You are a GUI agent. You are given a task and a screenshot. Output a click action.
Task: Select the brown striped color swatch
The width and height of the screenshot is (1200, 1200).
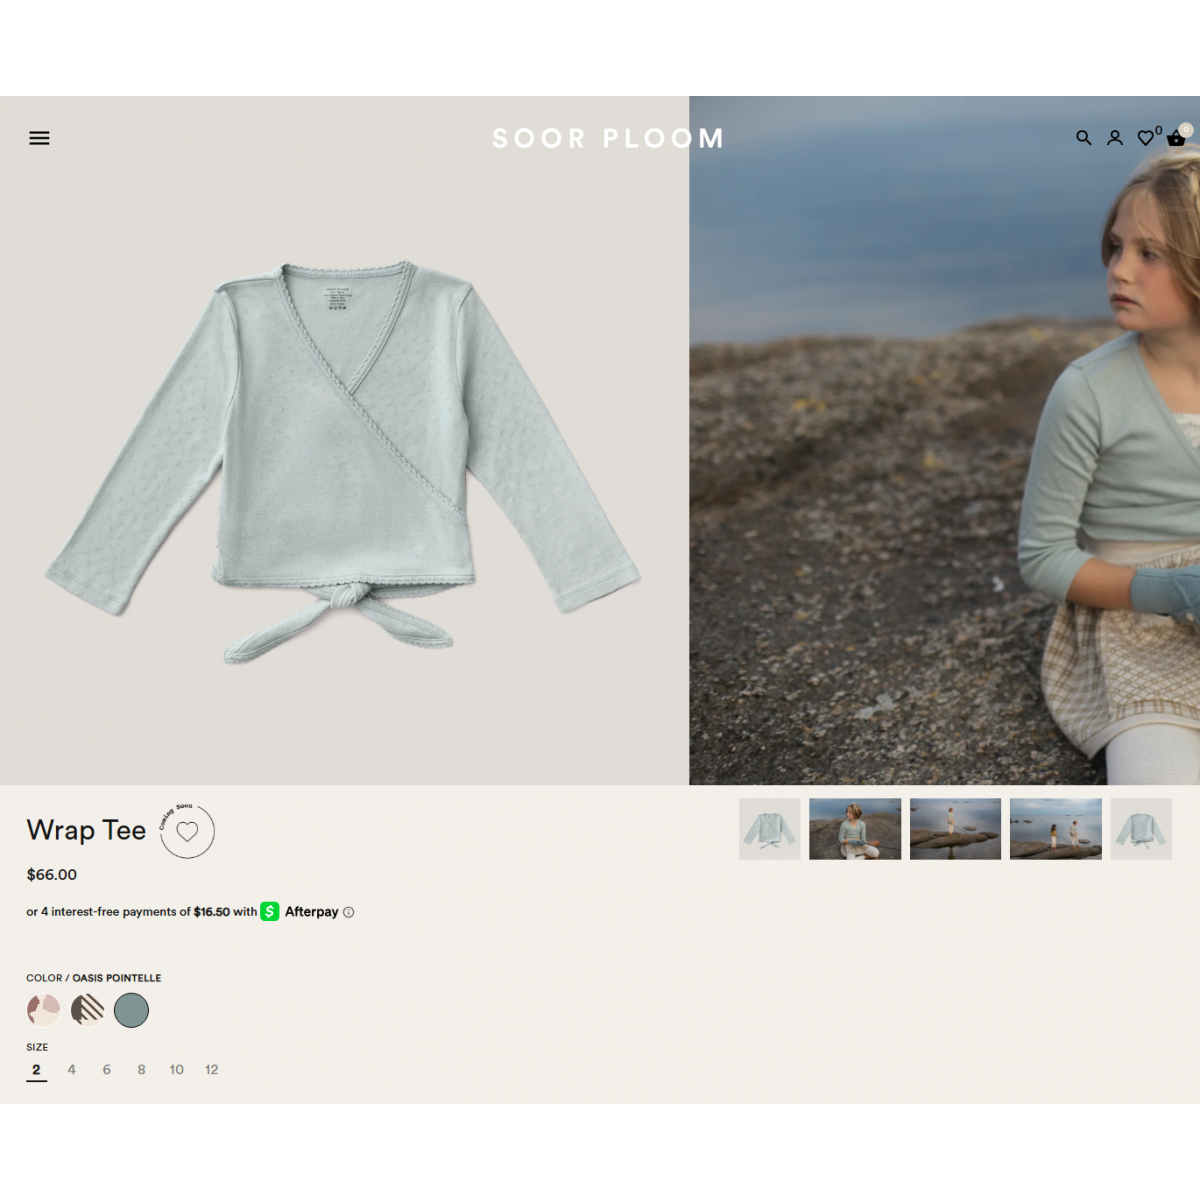[x=88, y=1010]
